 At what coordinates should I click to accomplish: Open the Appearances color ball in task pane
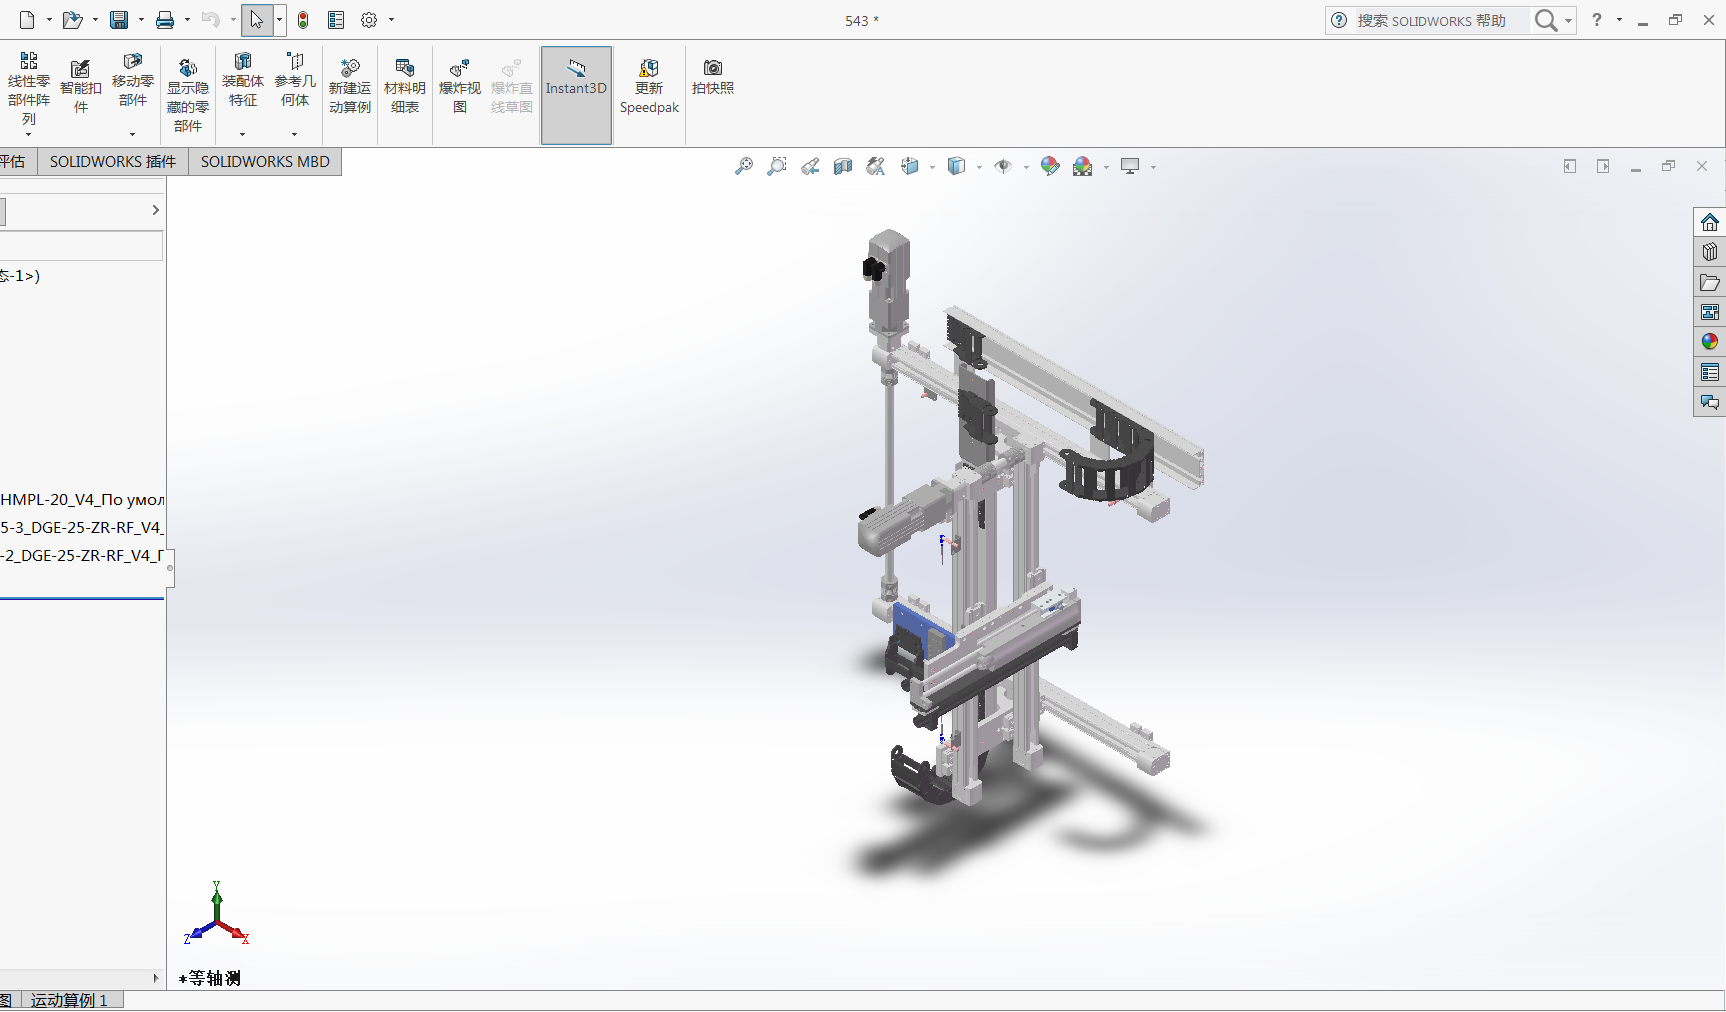(x=1709, y=342)
